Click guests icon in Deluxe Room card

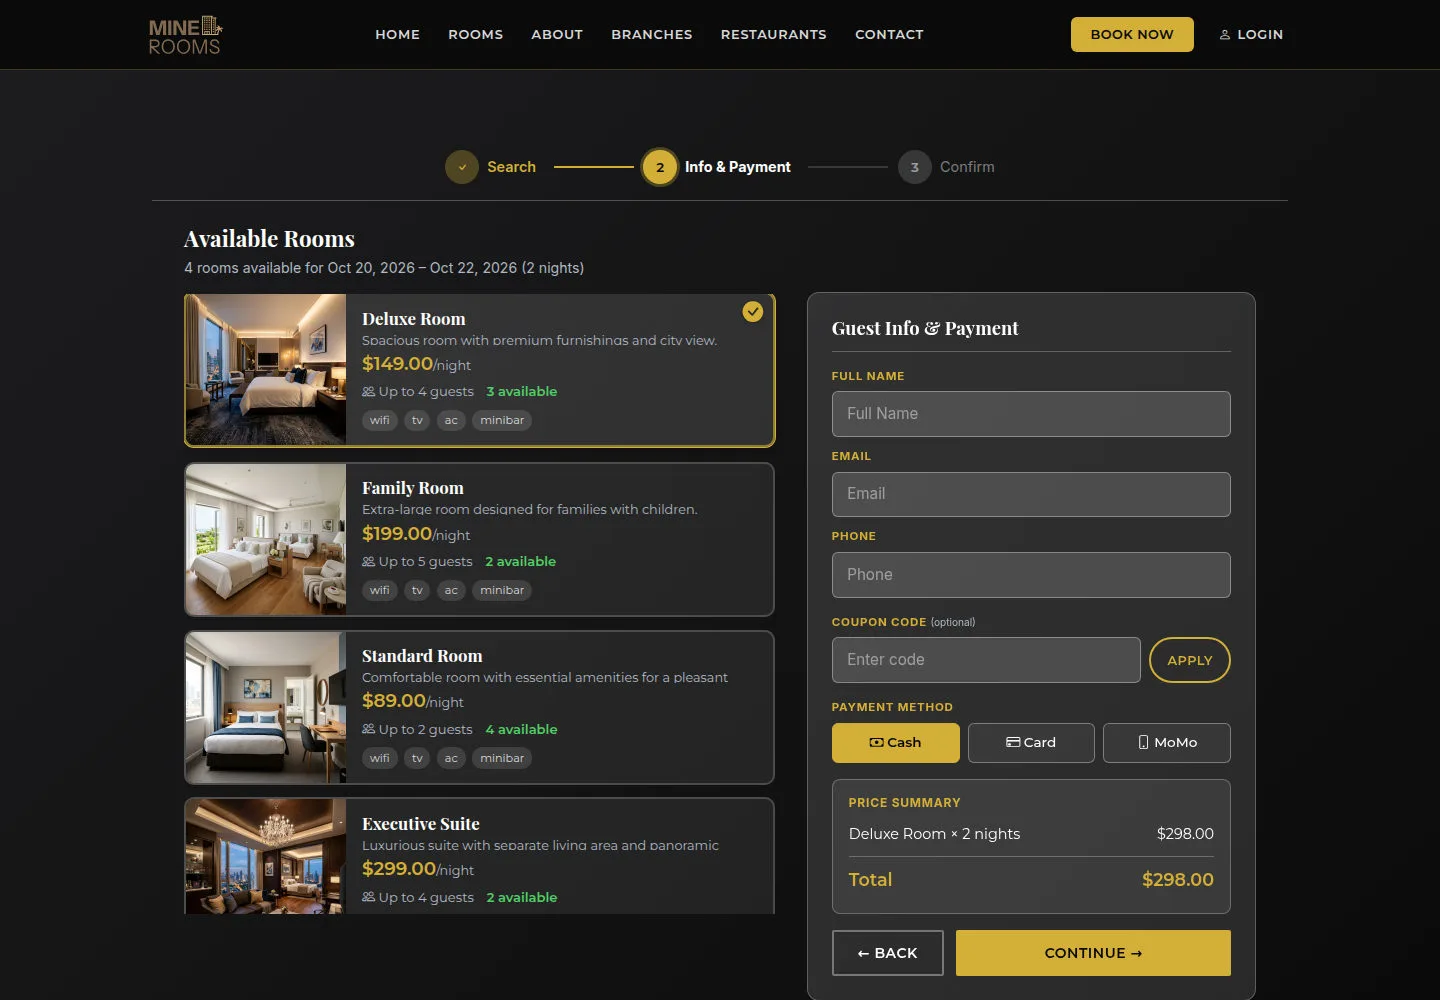tap(369, 392)
